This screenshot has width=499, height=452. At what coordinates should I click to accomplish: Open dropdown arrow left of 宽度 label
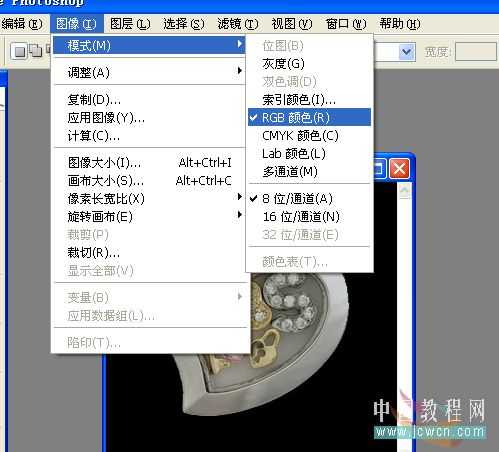[x=407, y=52]
